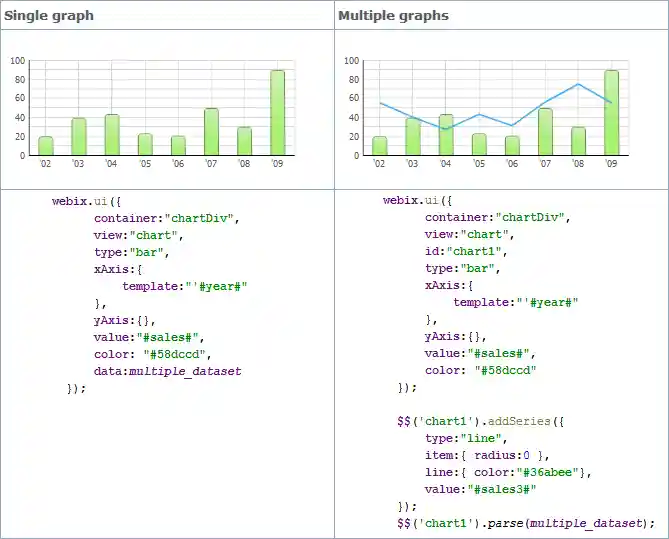Click the '07 bar in the Single graph chart

point(211,132)
